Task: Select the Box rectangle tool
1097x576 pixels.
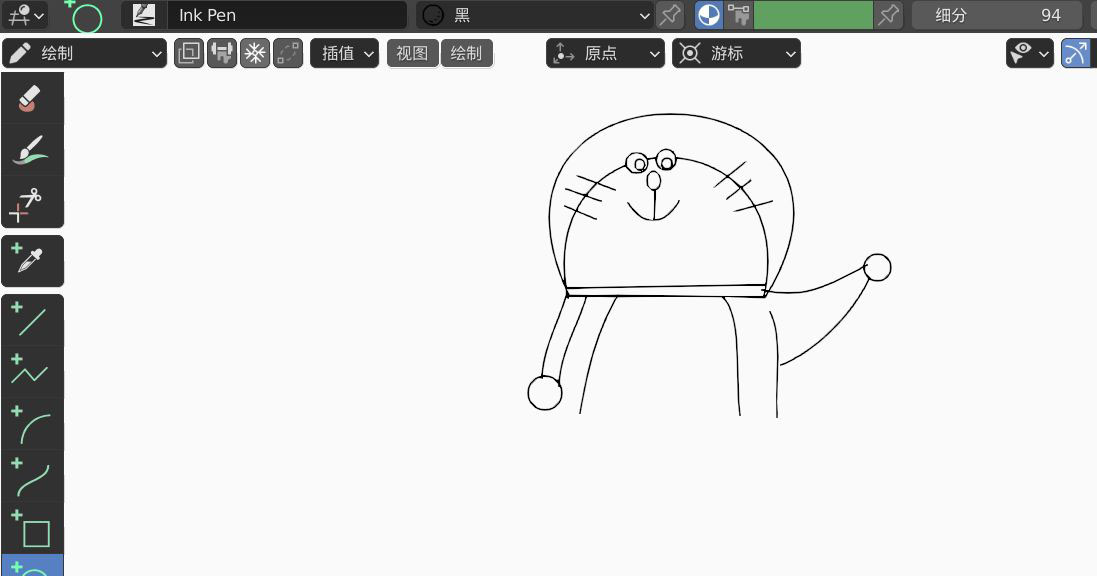Action: 32,528
